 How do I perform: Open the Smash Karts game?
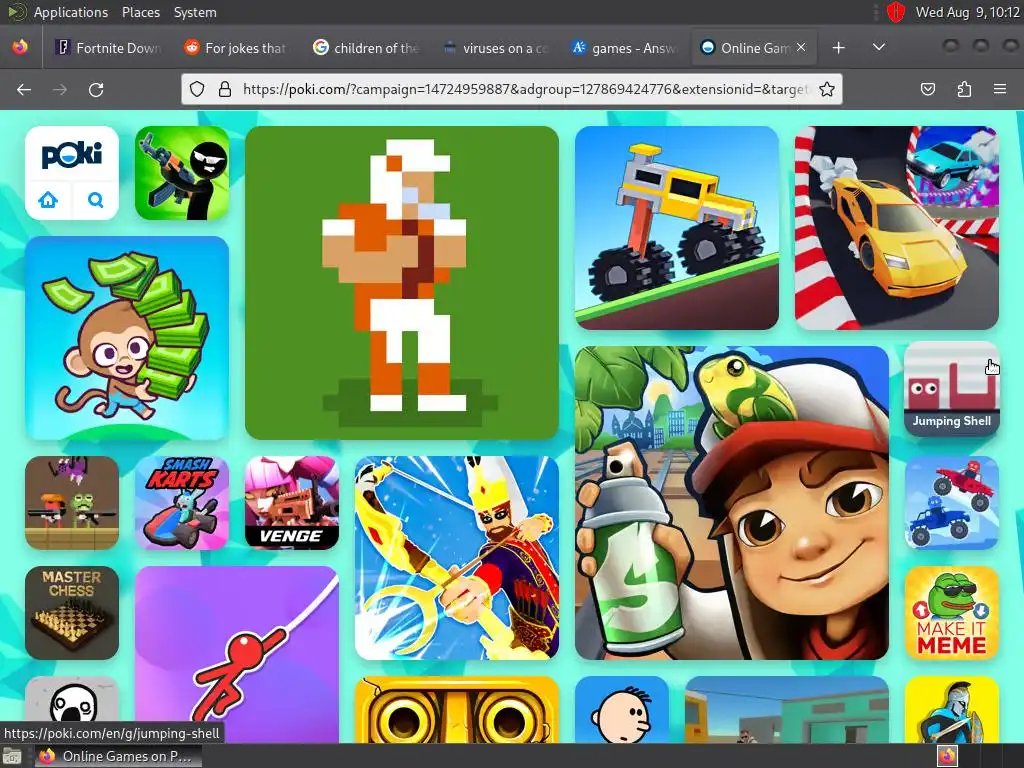(182, 503)
